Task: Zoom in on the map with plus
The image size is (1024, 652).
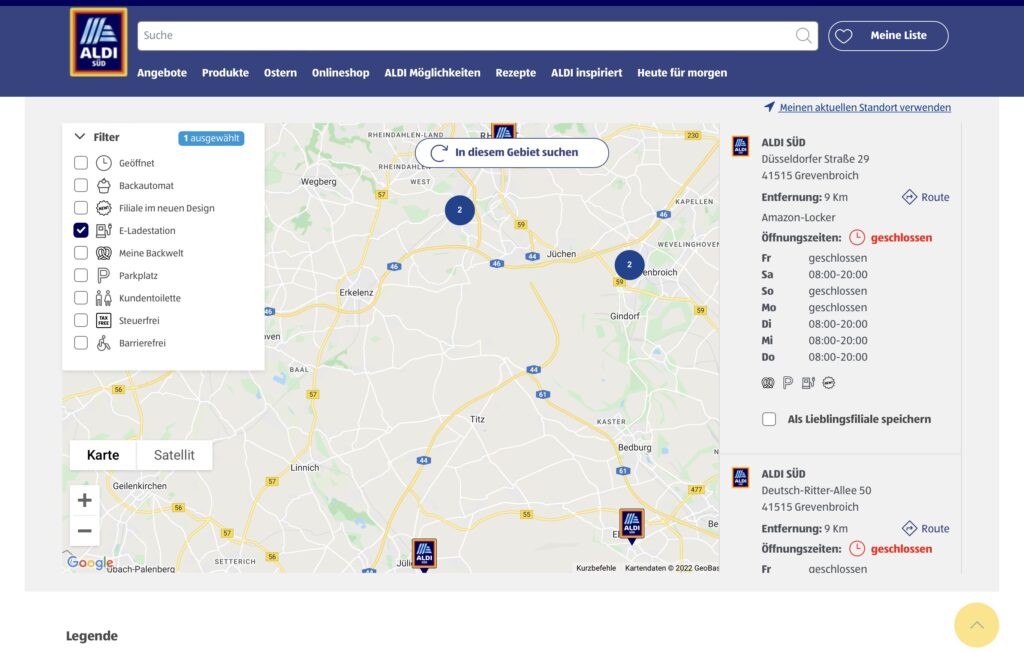Action: point(84,500)
